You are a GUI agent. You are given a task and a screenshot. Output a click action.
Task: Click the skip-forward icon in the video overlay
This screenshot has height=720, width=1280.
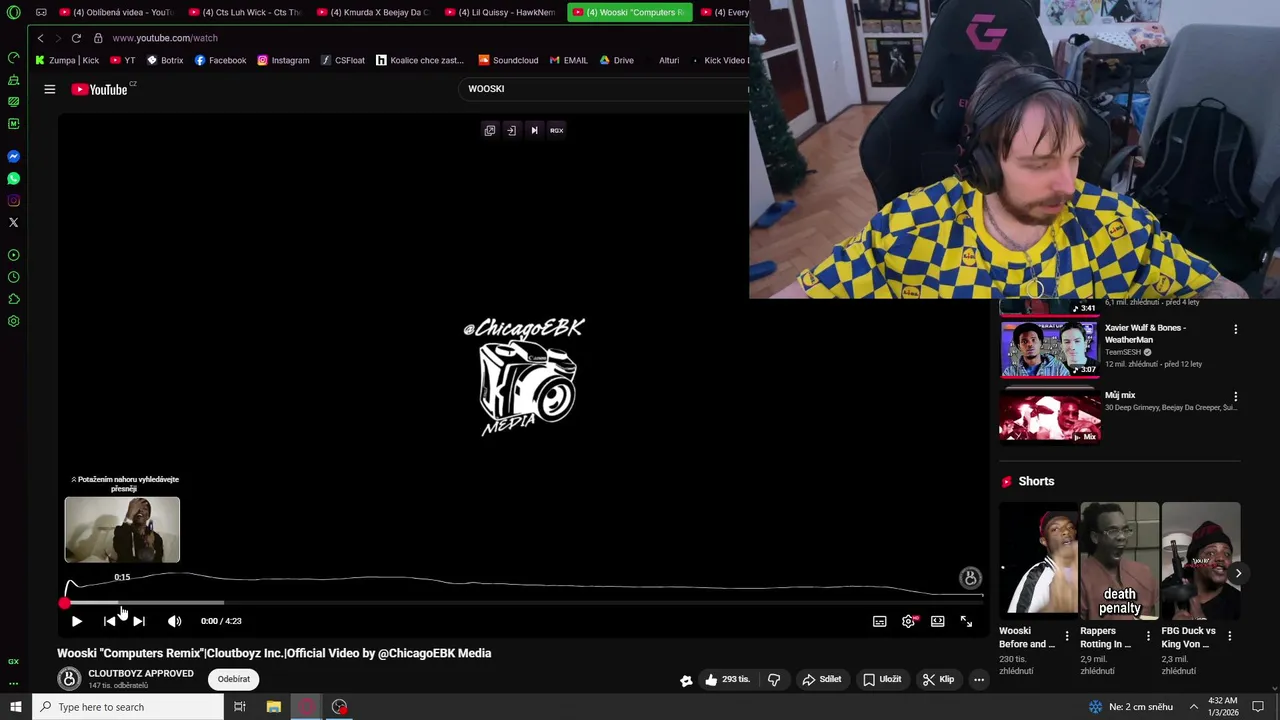point(534,130)
